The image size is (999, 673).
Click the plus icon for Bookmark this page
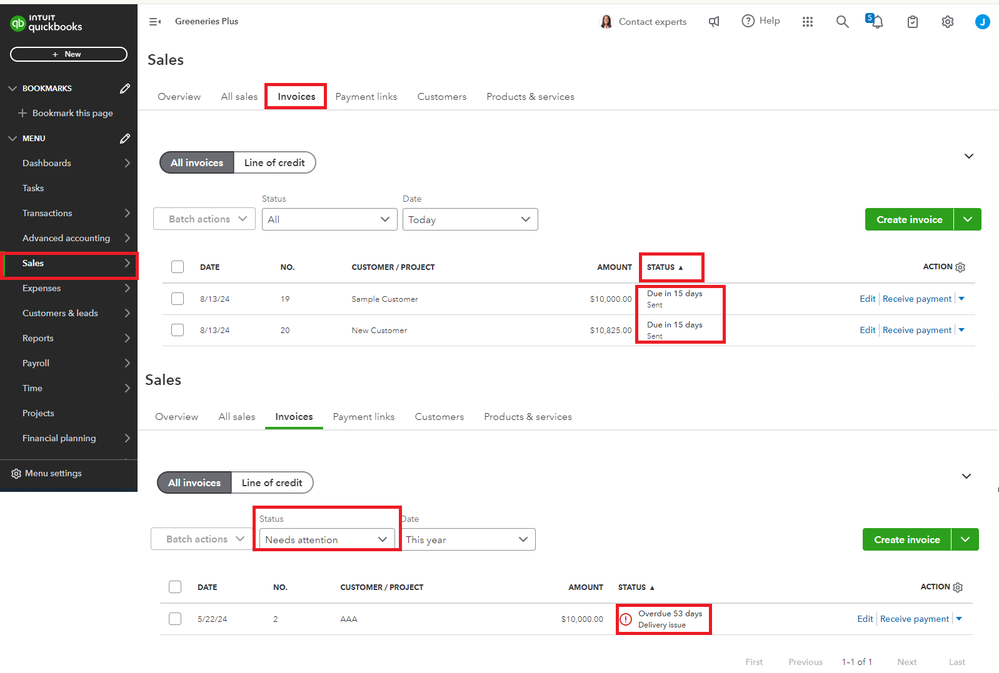pos(22,113)
